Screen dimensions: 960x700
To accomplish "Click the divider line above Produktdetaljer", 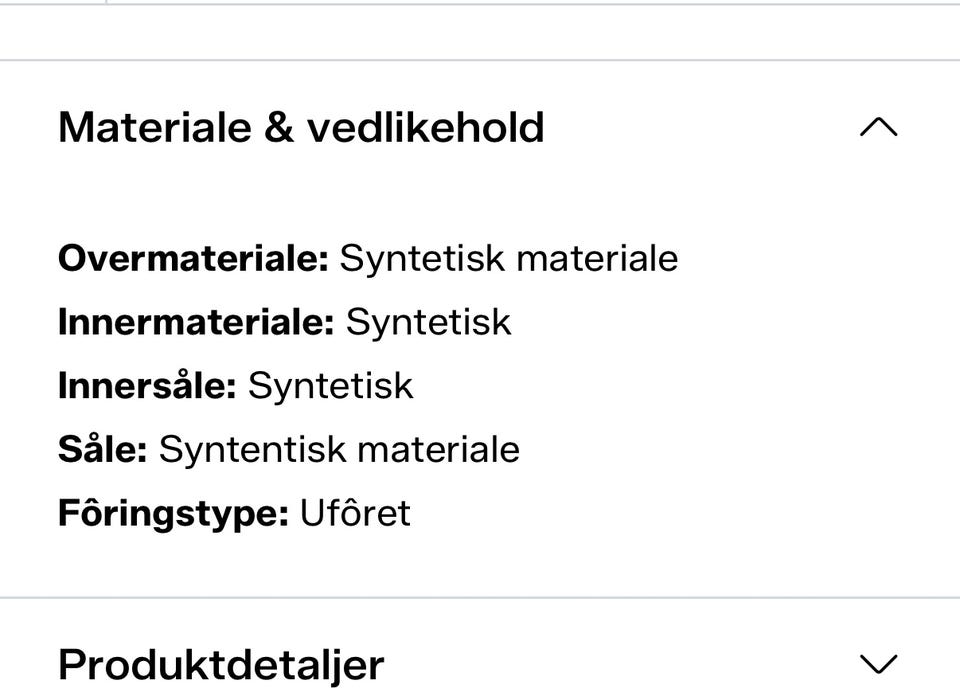I will click(480, 597).
